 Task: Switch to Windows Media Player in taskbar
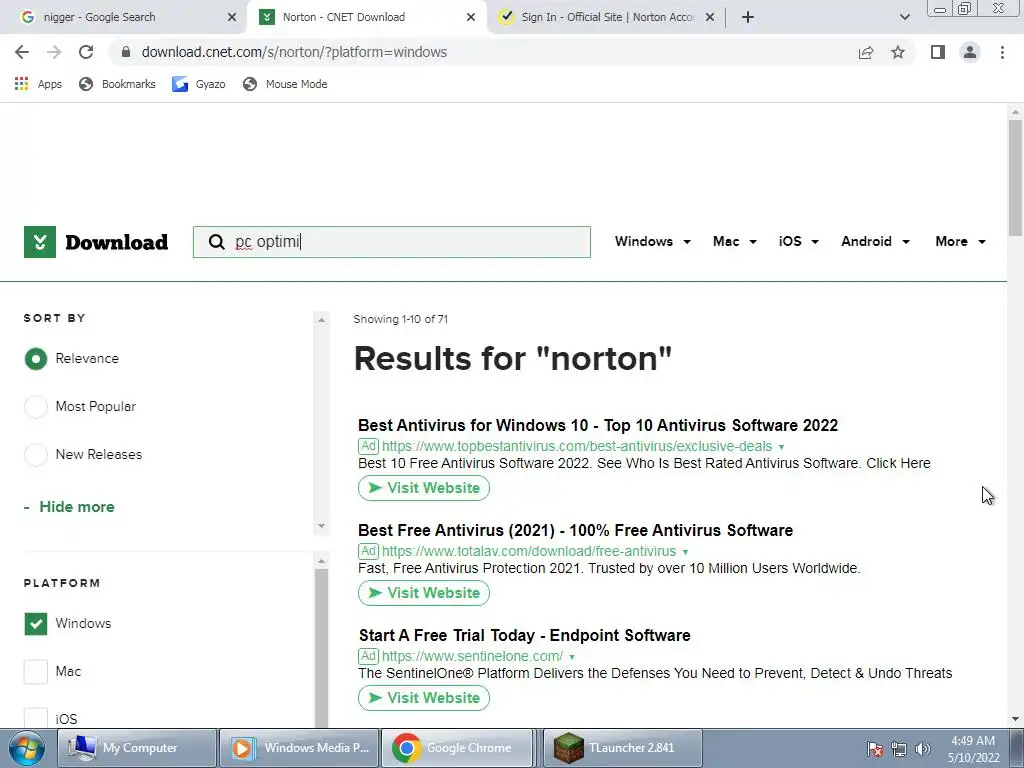pyautogui.click(x=299, y=748)
